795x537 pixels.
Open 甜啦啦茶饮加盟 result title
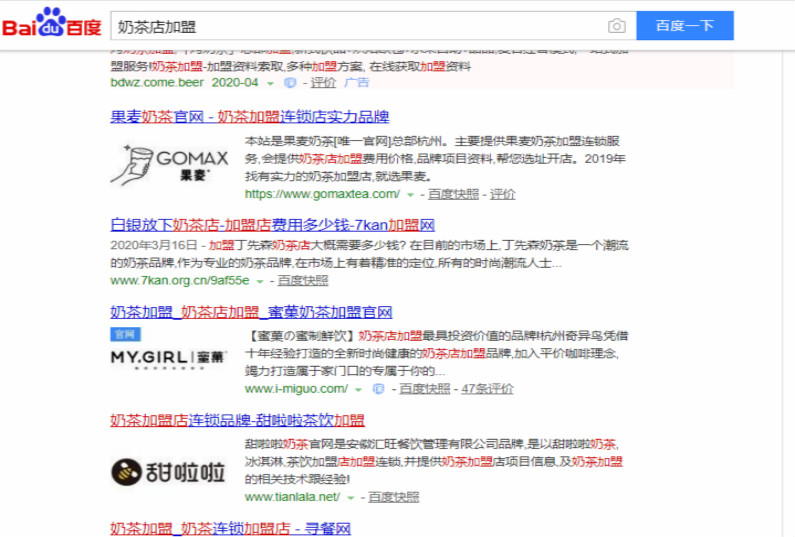[237, 420]
